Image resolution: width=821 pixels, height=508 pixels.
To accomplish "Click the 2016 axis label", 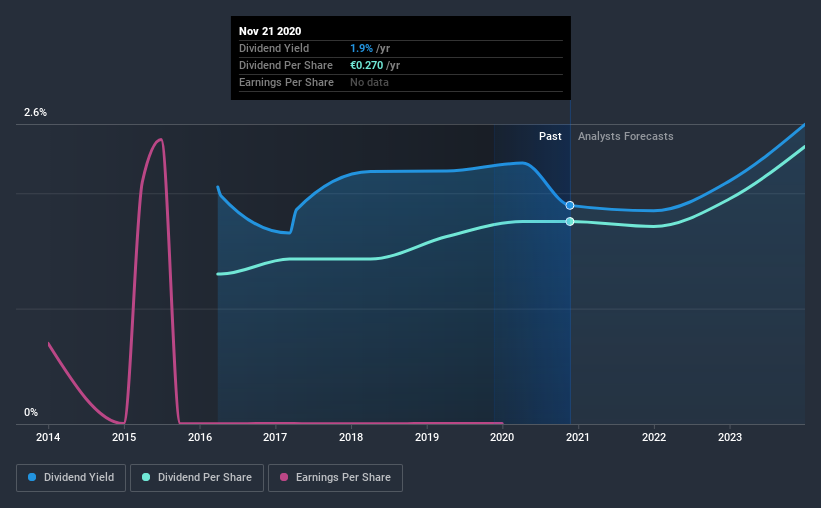I will pyautogui.click(x=200, y=437).
